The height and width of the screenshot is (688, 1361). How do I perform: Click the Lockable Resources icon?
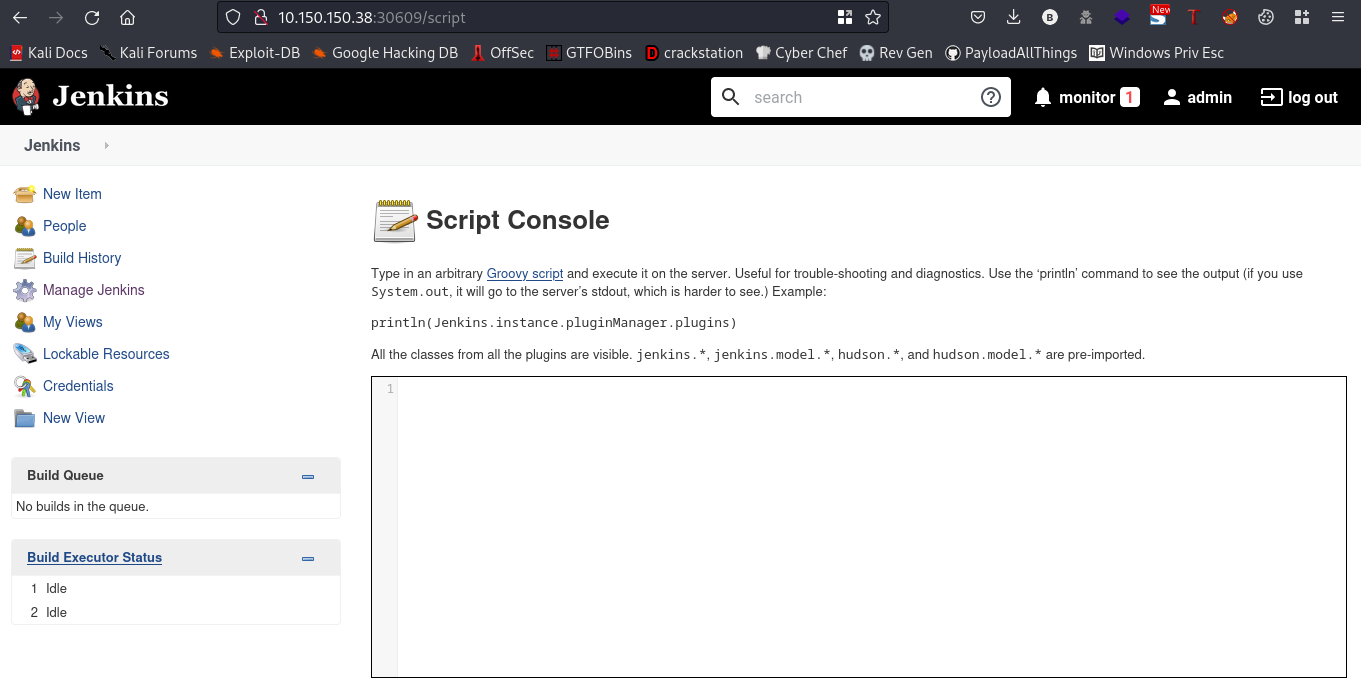[x=25, y=354]
